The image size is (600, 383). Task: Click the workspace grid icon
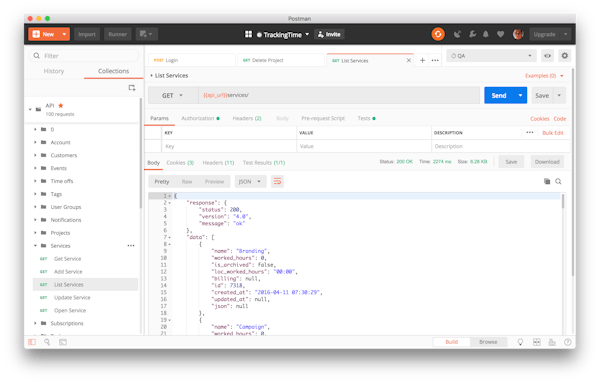248,34
